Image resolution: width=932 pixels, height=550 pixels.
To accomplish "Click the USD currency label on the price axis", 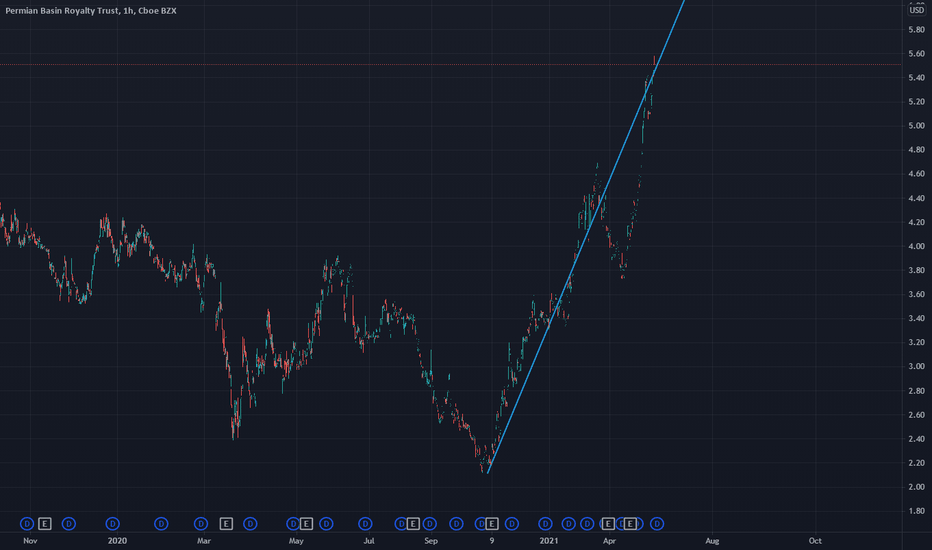I will point(917,10).
